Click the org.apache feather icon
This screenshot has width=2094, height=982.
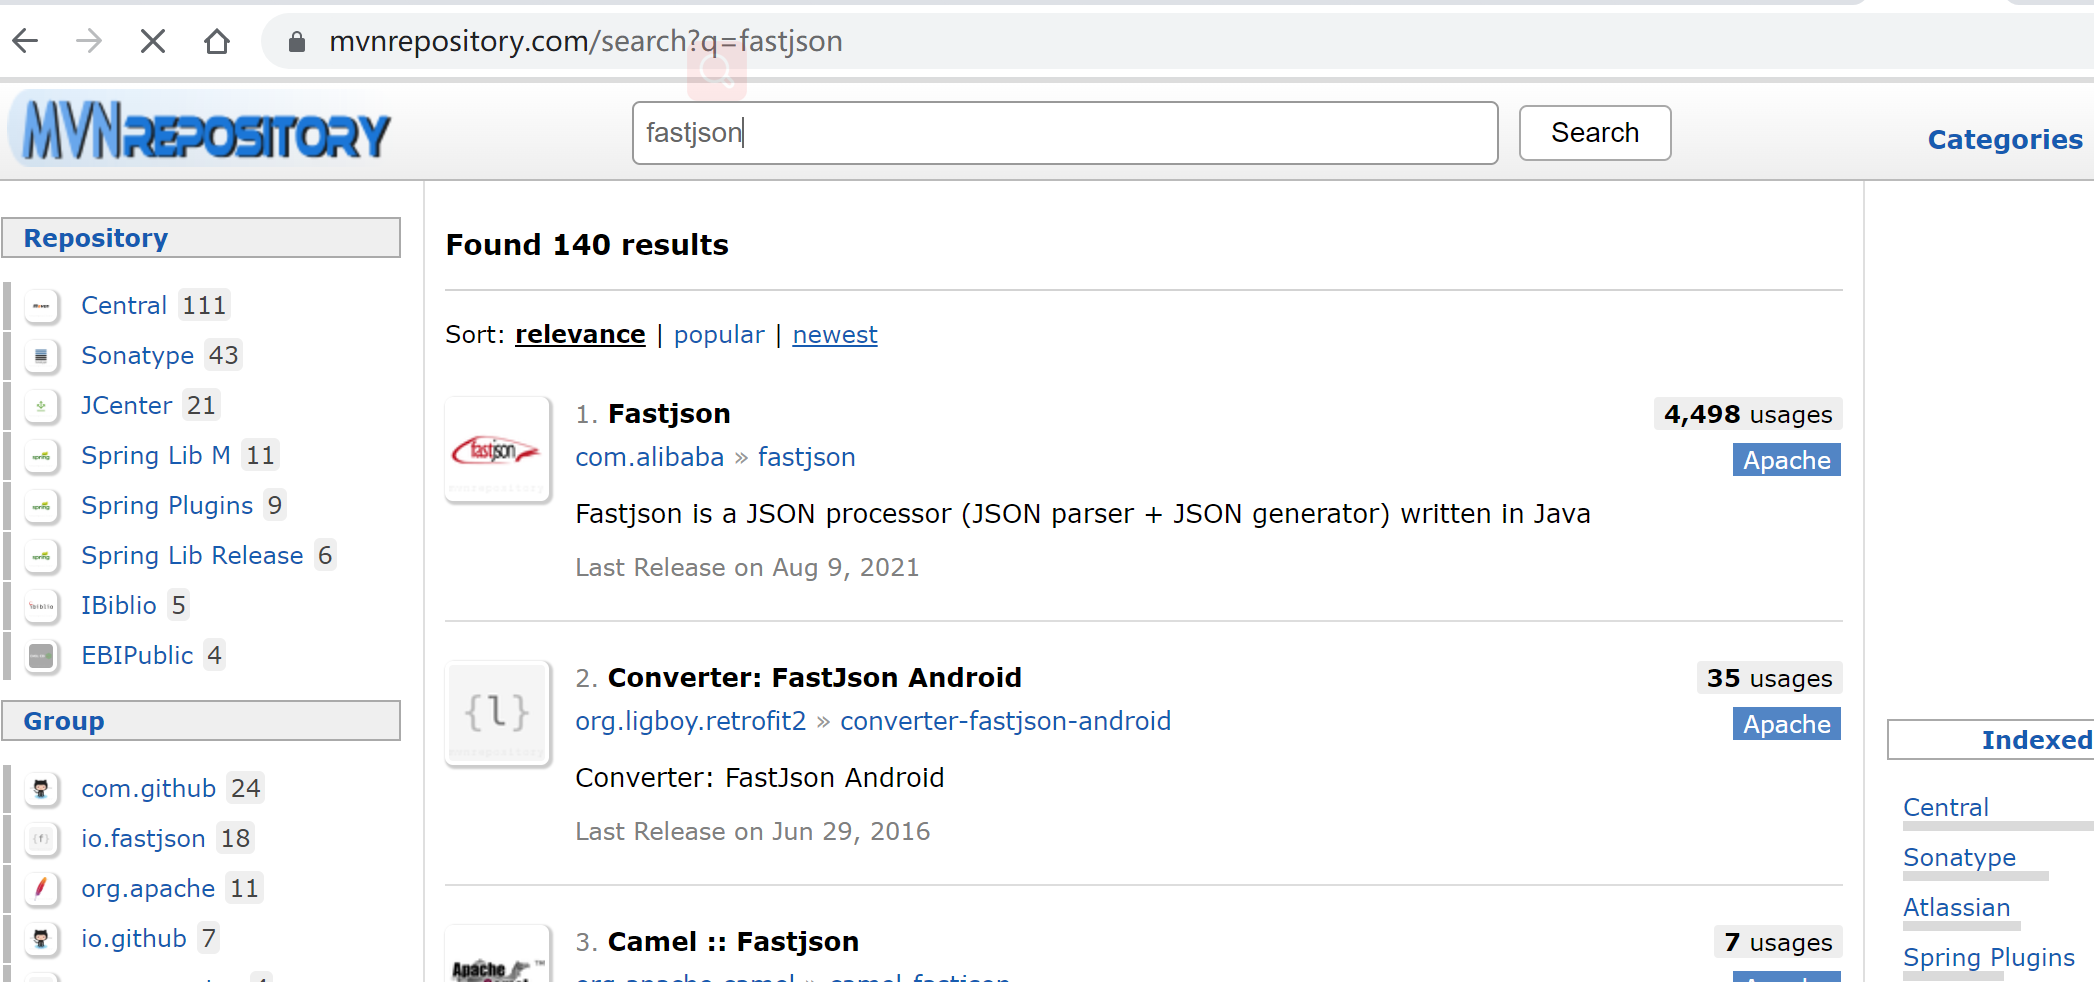click(x=41, y=889)
